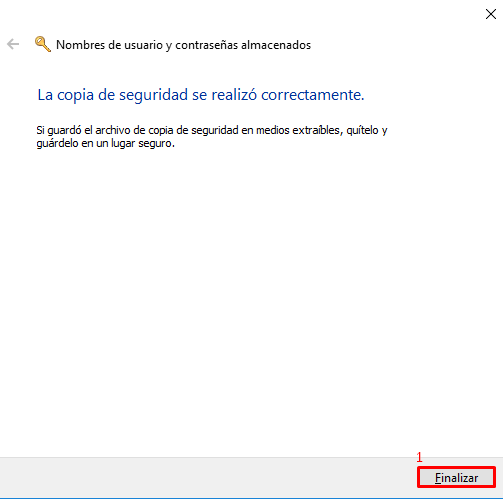503x499 pixels.
Task: Click the word 'seguridad' in the blue heading
Action: pyautogui.click(x=153, y=95)
